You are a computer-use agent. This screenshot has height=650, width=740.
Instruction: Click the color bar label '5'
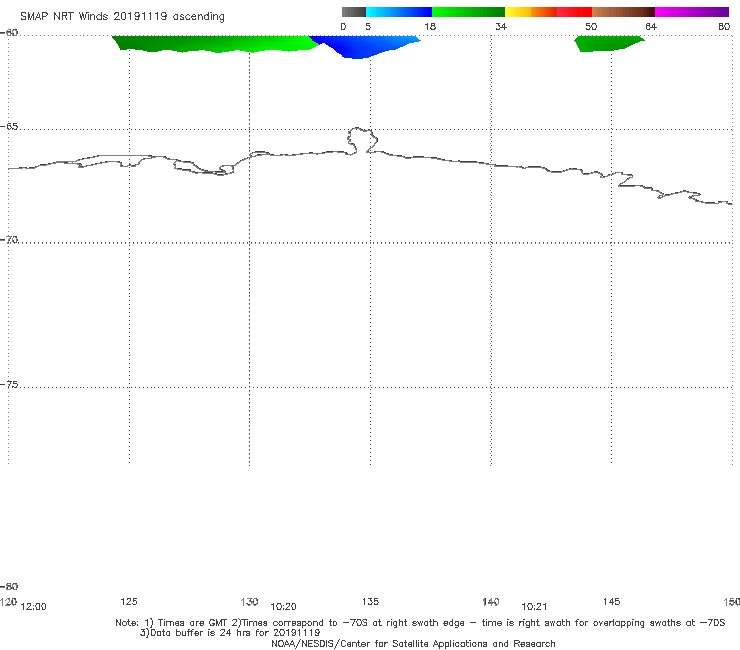[368, 26]
